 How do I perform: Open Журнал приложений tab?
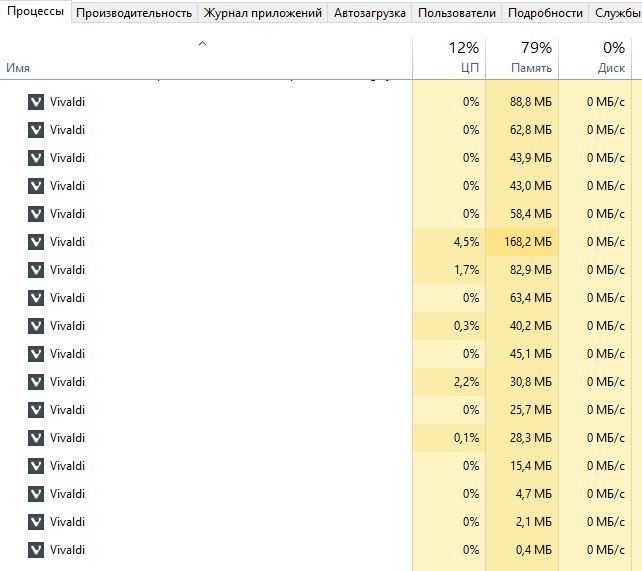point(262,13)
